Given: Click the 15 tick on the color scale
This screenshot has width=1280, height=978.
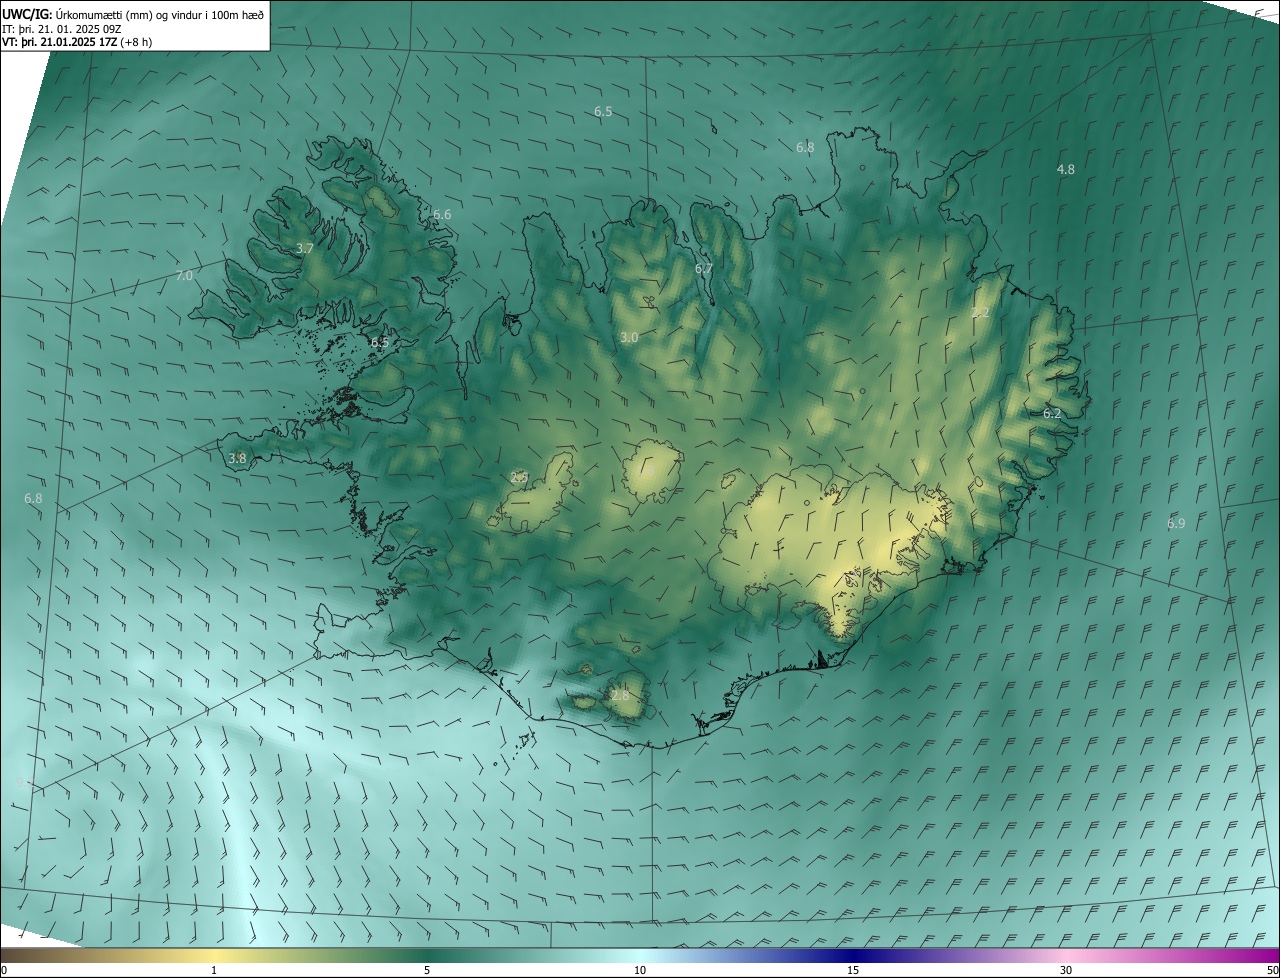Looking at the screenshot, I should (x=853, y=970).
